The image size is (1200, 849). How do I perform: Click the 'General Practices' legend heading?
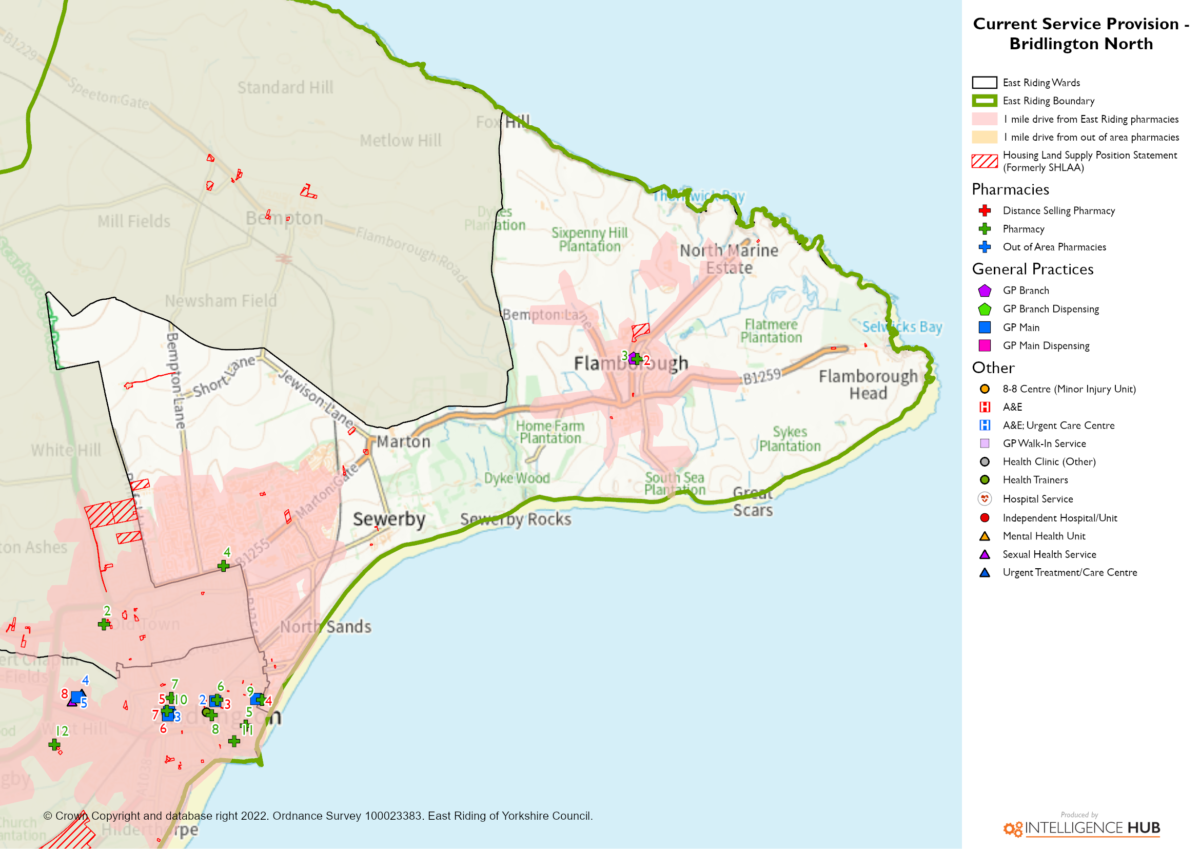1032,269
